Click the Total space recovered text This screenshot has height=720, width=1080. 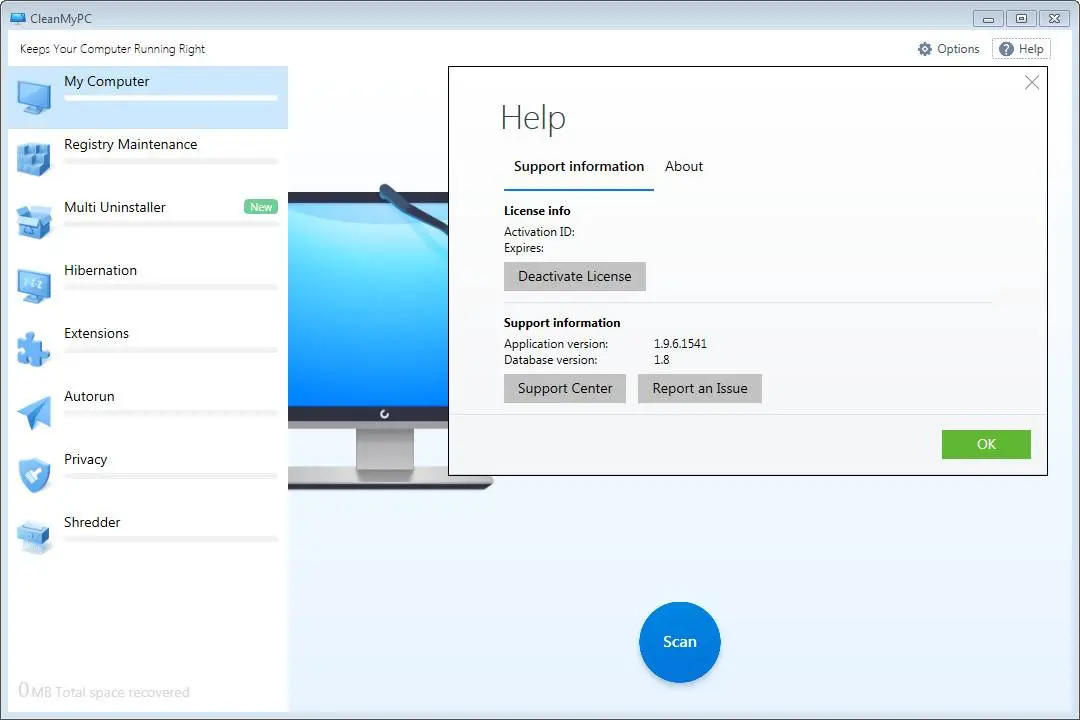122,692
